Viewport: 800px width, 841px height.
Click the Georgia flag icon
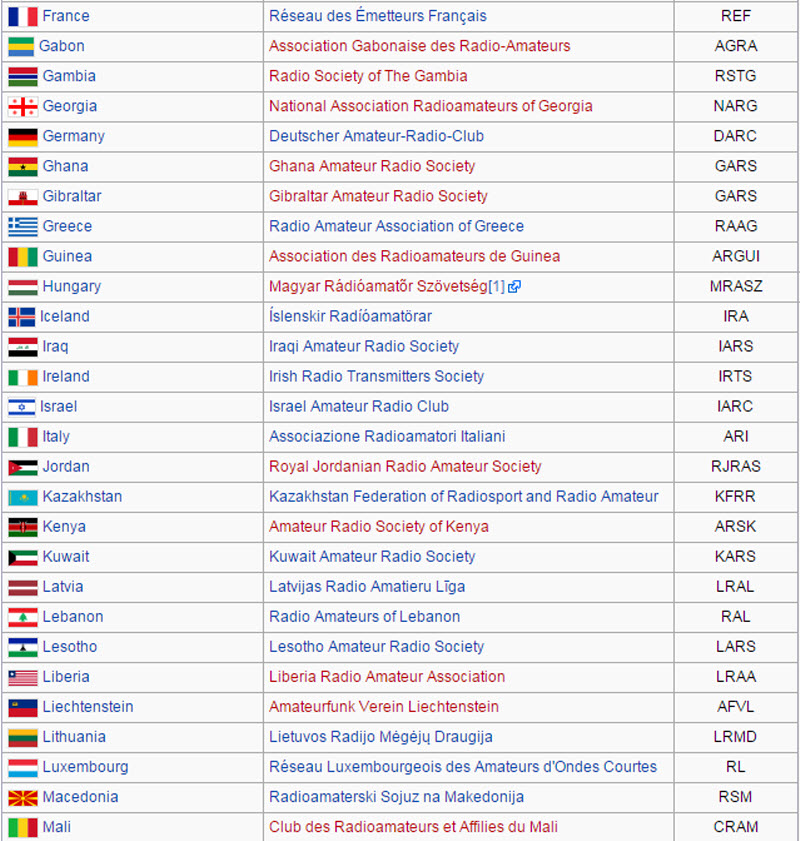point(23,107)
